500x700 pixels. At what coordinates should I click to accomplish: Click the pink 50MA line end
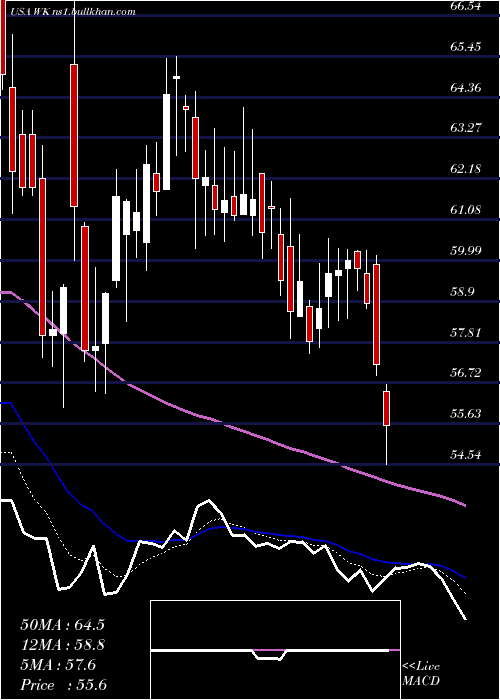(464, 505)
